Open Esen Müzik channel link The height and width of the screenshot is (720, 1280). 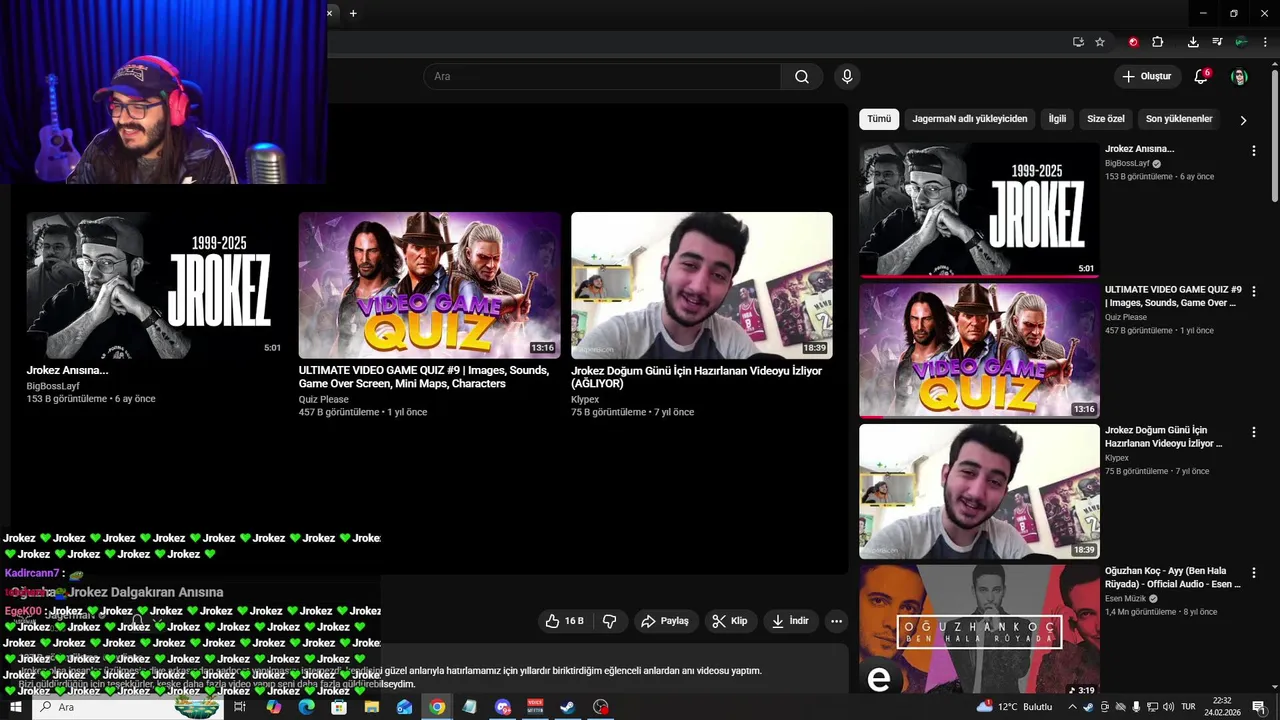[x=1126, y=599]
